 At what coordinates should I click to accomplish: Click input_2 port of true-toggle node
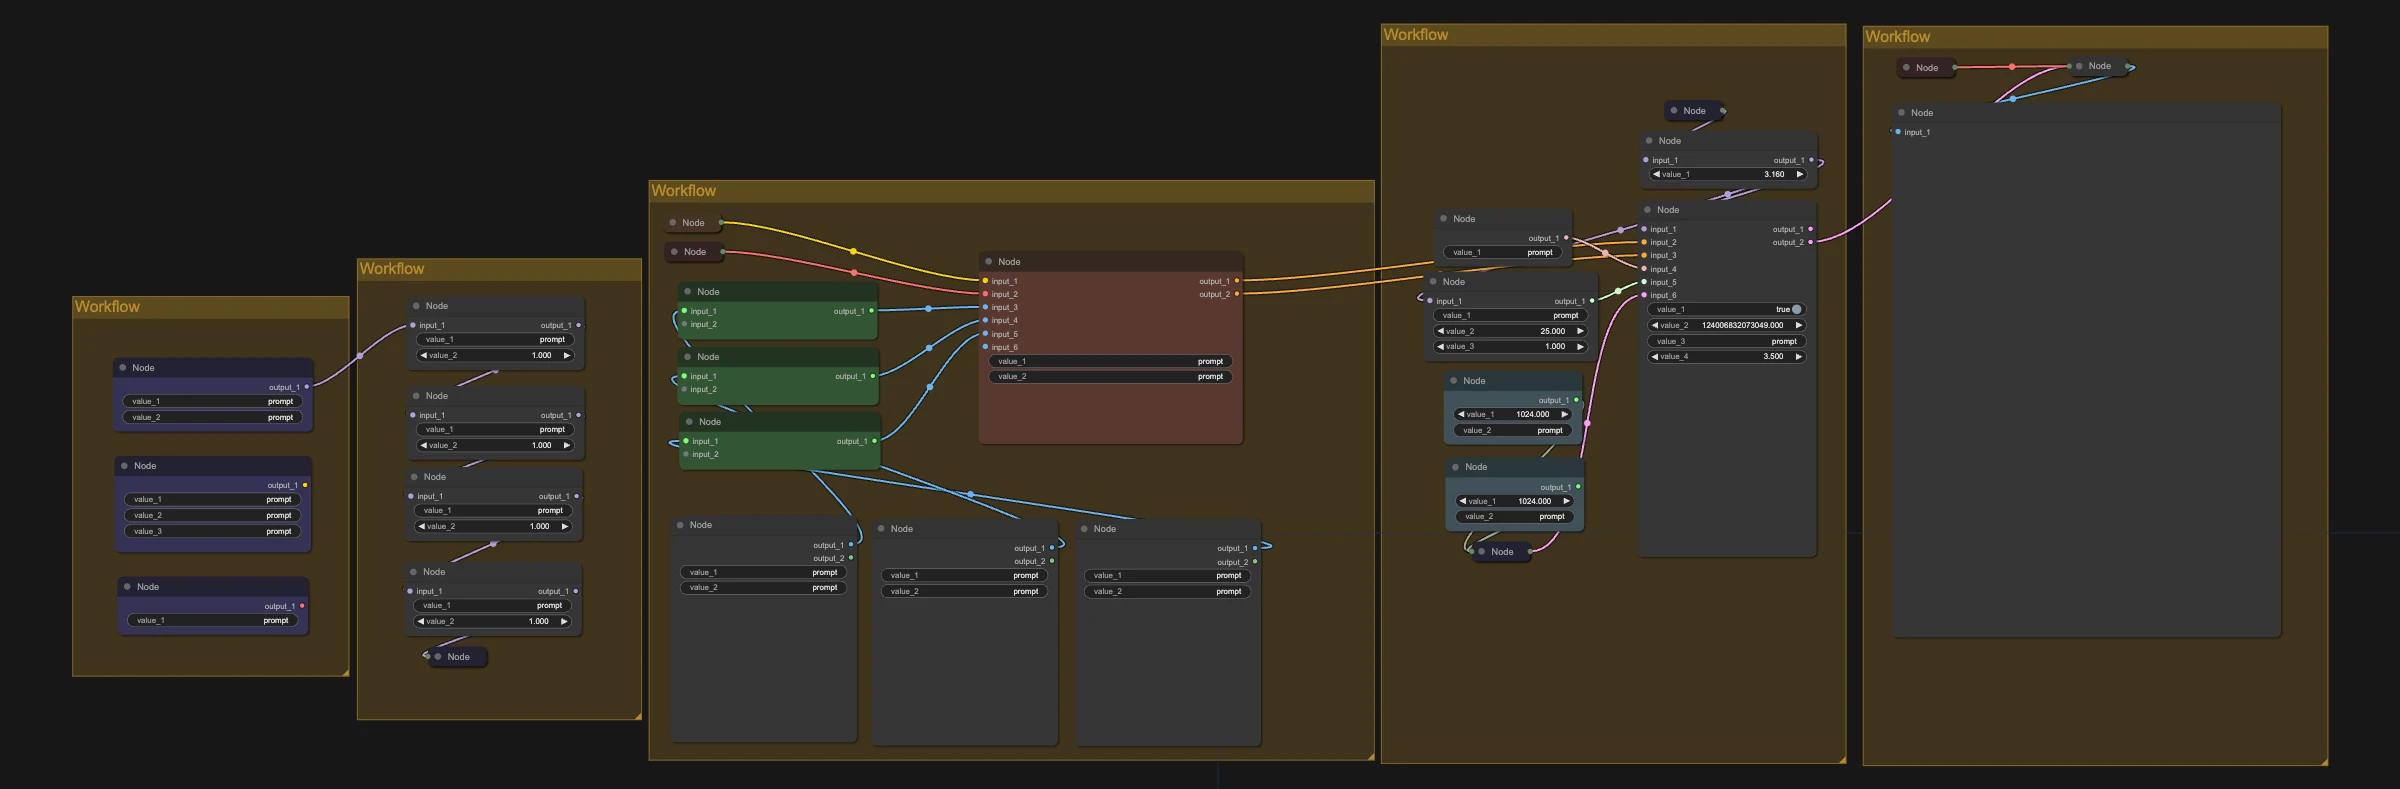(1644, 242)
